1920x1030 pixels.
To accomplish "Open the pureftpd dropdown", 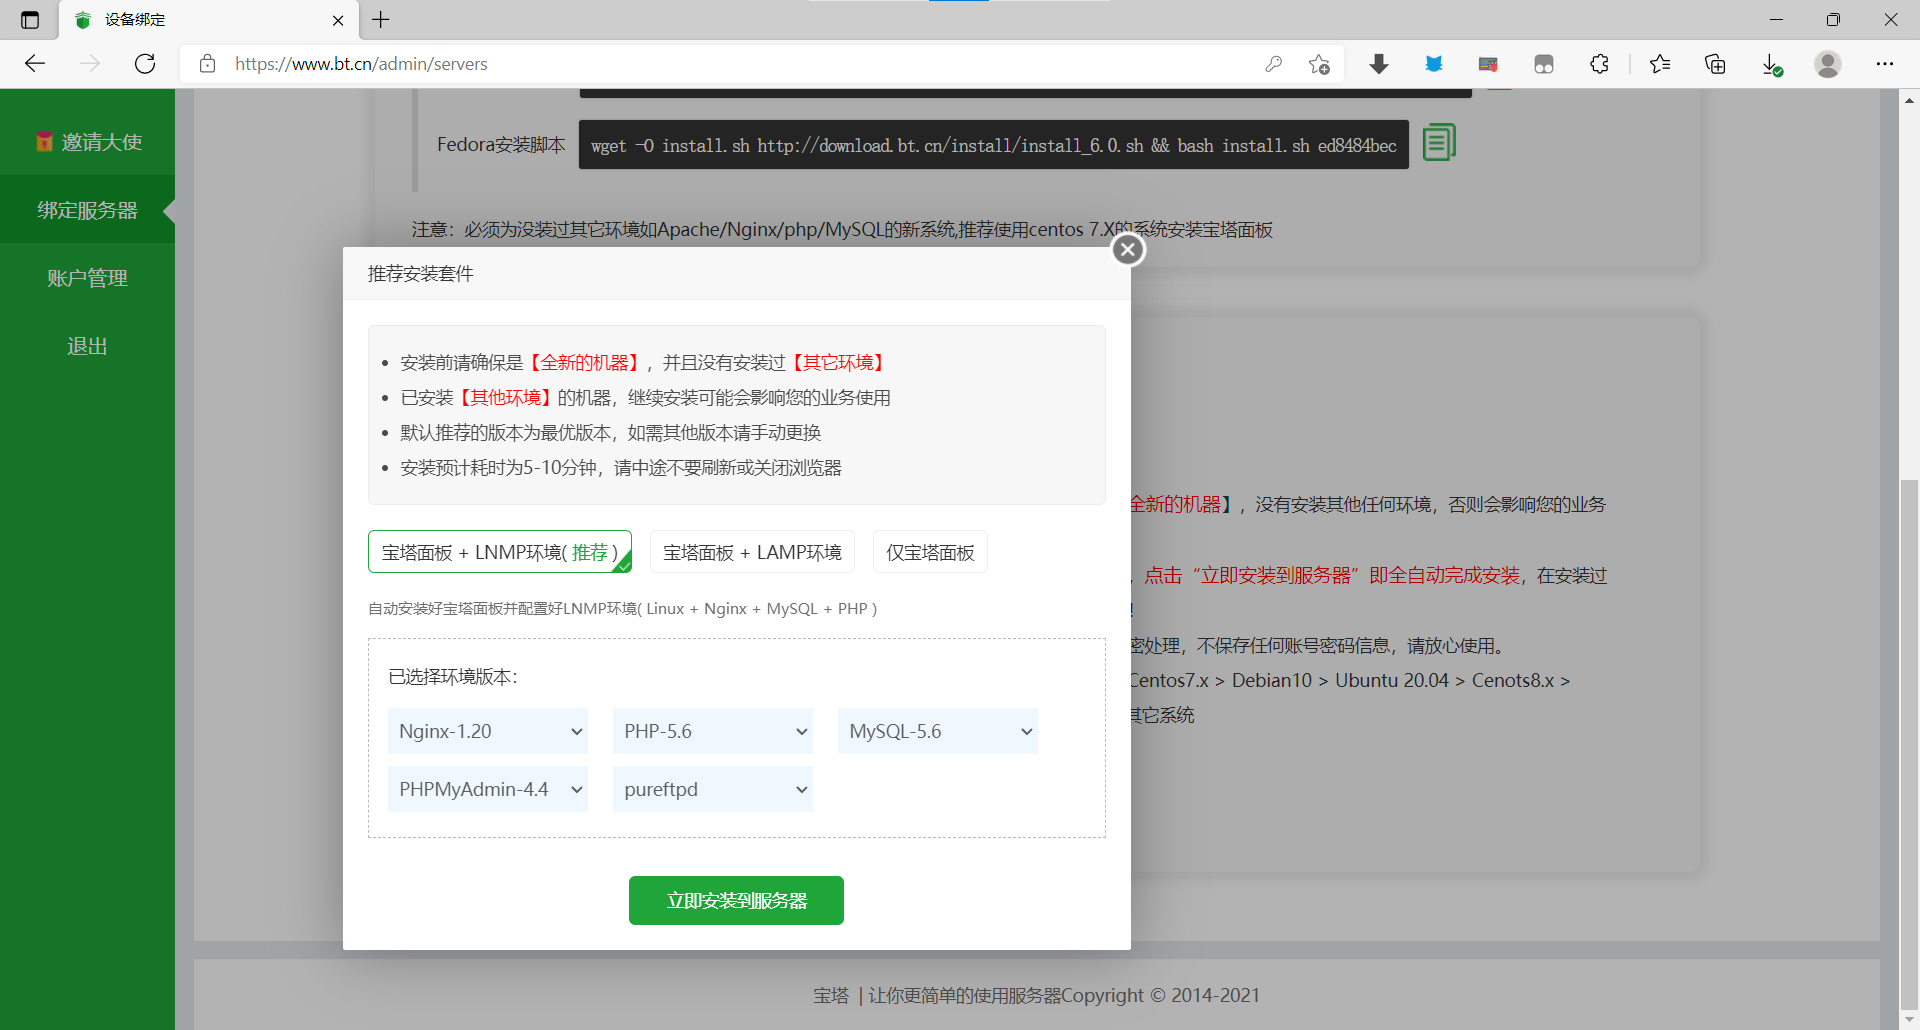I will pyautogui.click(x=713, y=789).
